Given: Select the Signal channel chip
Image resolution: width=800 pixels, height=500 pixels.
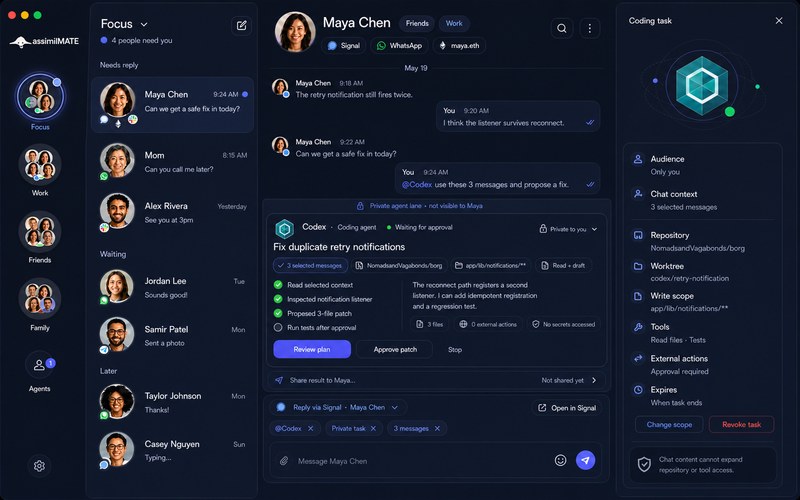Looking at the screenshot, I should (x=343, y=45).
